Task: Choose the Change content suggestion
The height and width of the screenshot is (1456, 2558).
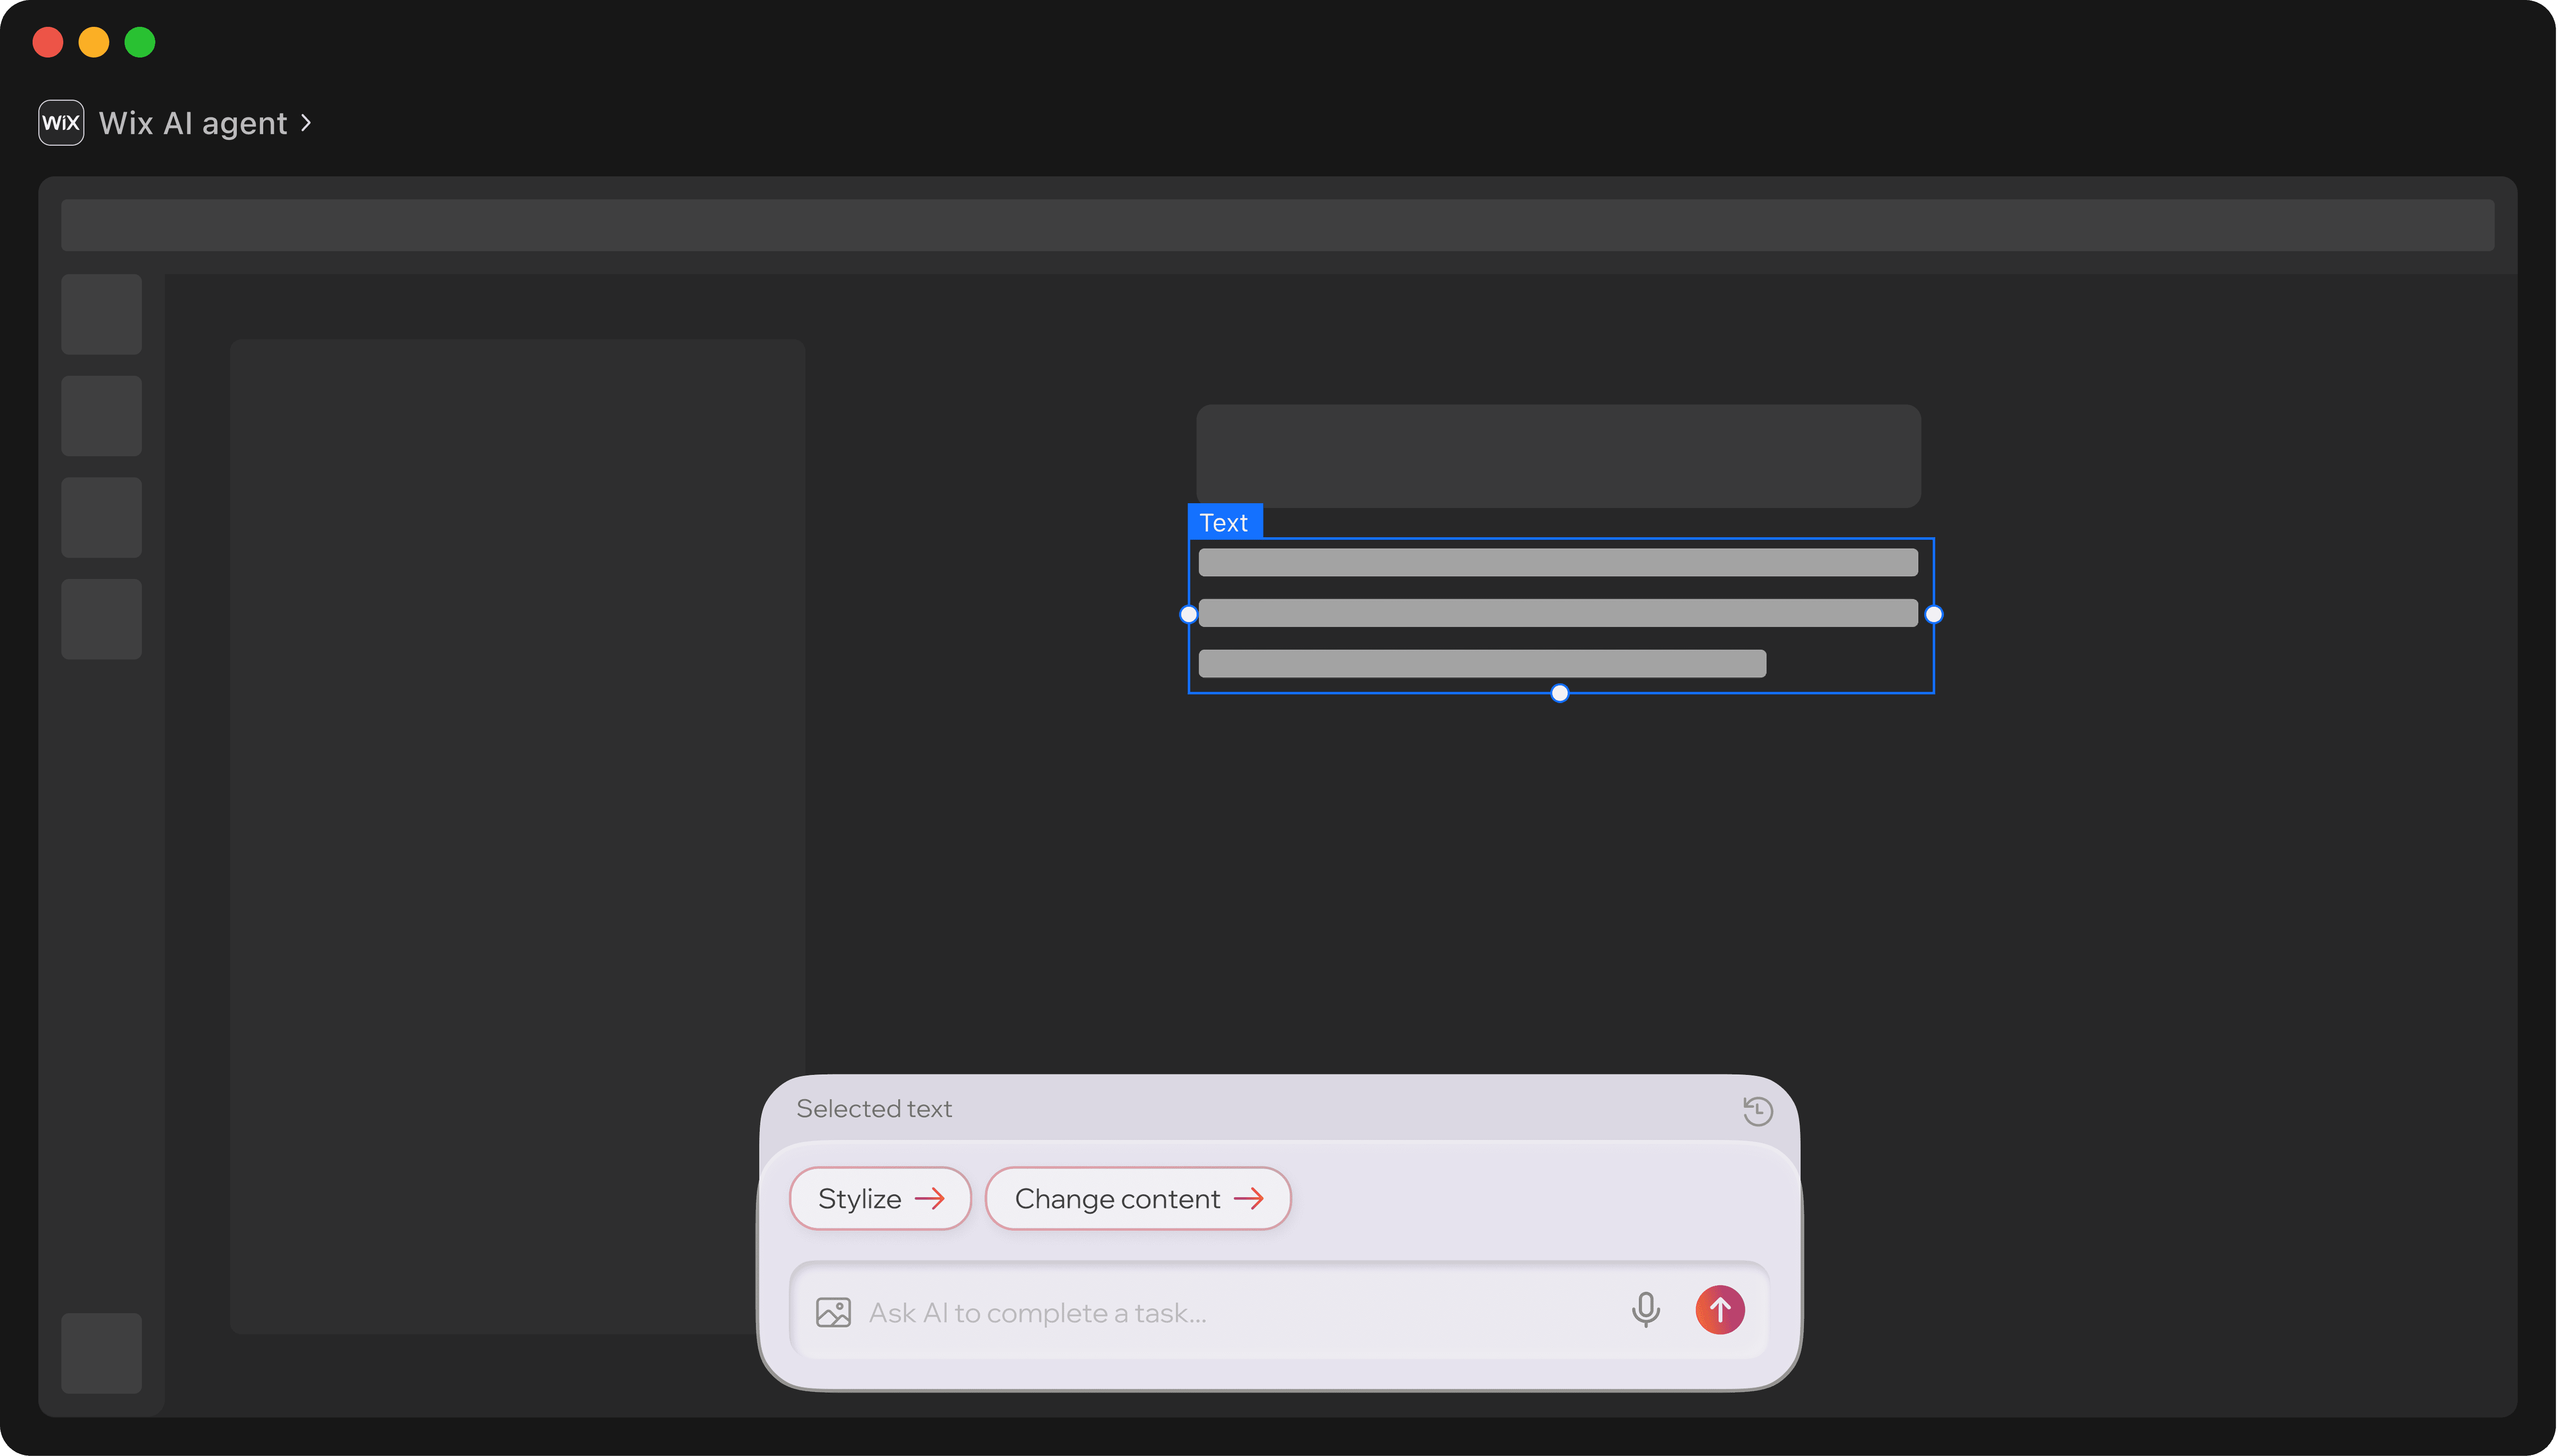Action: [1138, 1198]
